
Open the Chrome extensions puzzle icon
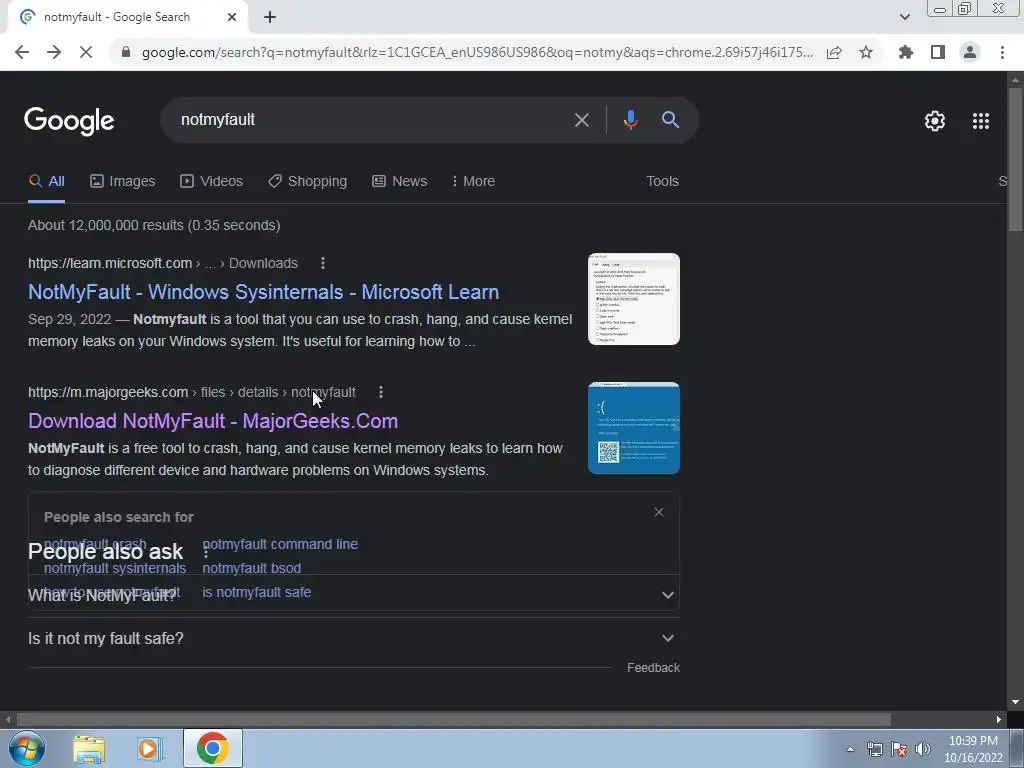pyautogui.click(x=906, y=52)
